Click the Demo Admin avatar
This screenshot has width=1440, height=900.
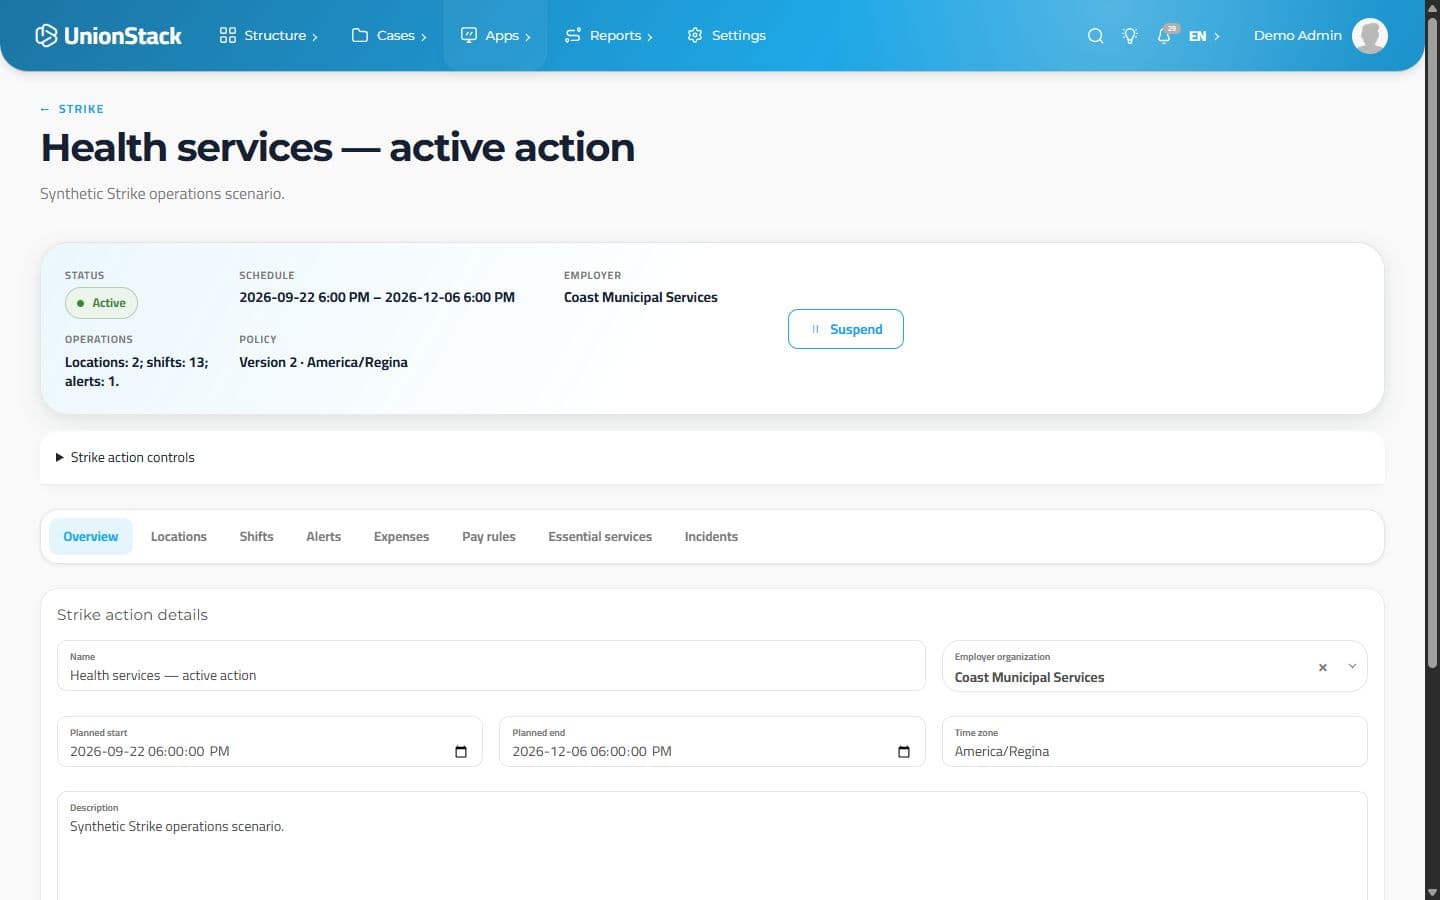[1370, 36]
